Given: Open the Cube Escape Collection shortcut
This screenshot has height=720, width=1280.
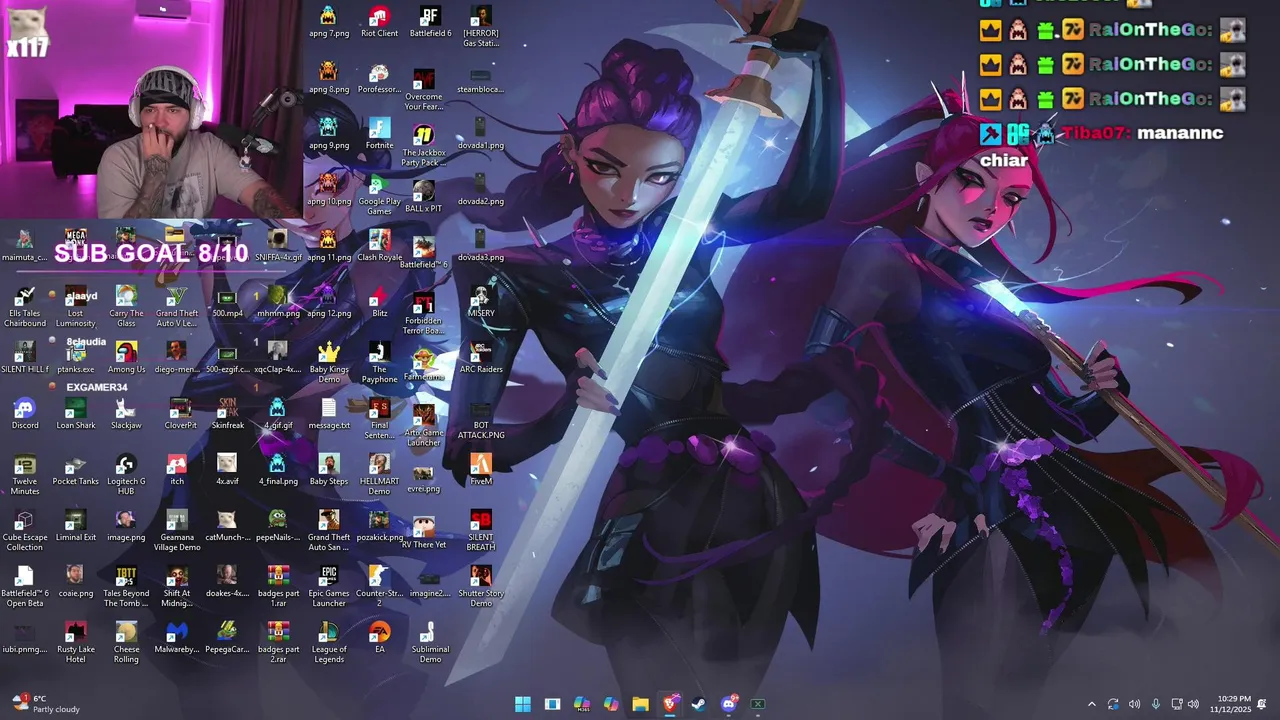Looking at the screenshot, I should point(25,531).
